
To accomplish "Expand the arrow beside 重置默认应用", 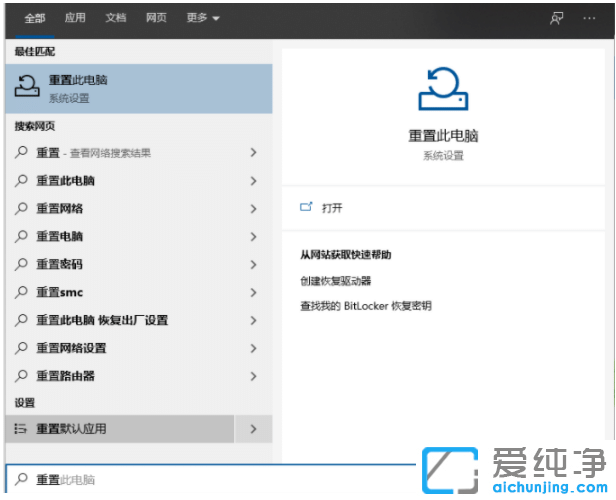I will (253, 429).
